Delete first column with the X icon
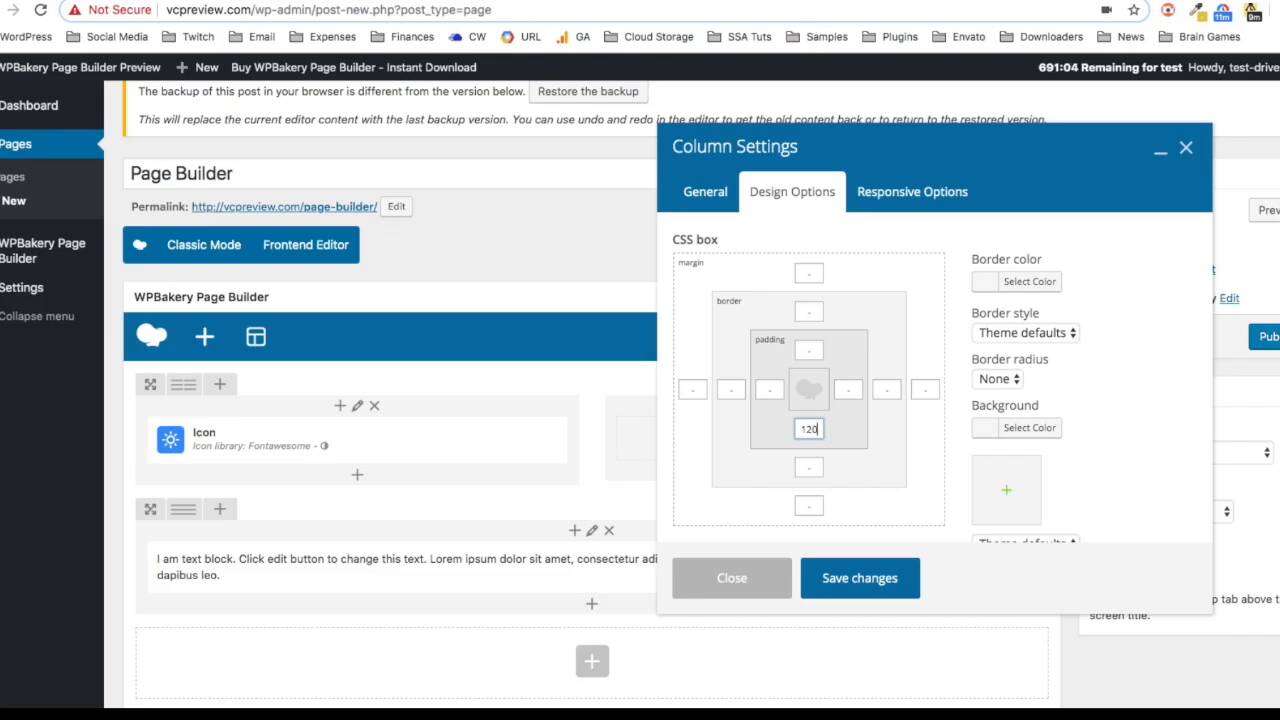Image resolution: width=1280 pixels, height=720 pixels. [374, 405]
